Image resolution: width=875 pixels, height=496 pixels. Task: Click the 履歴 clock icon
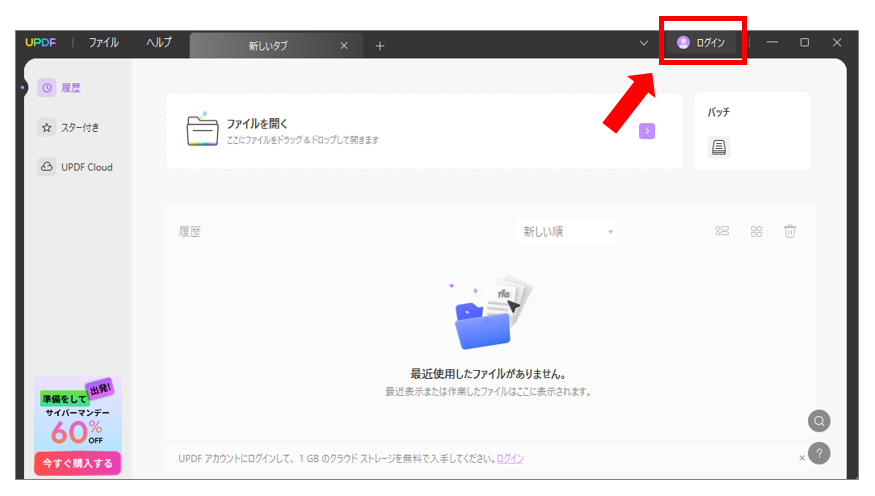click(x=47, y=88)
